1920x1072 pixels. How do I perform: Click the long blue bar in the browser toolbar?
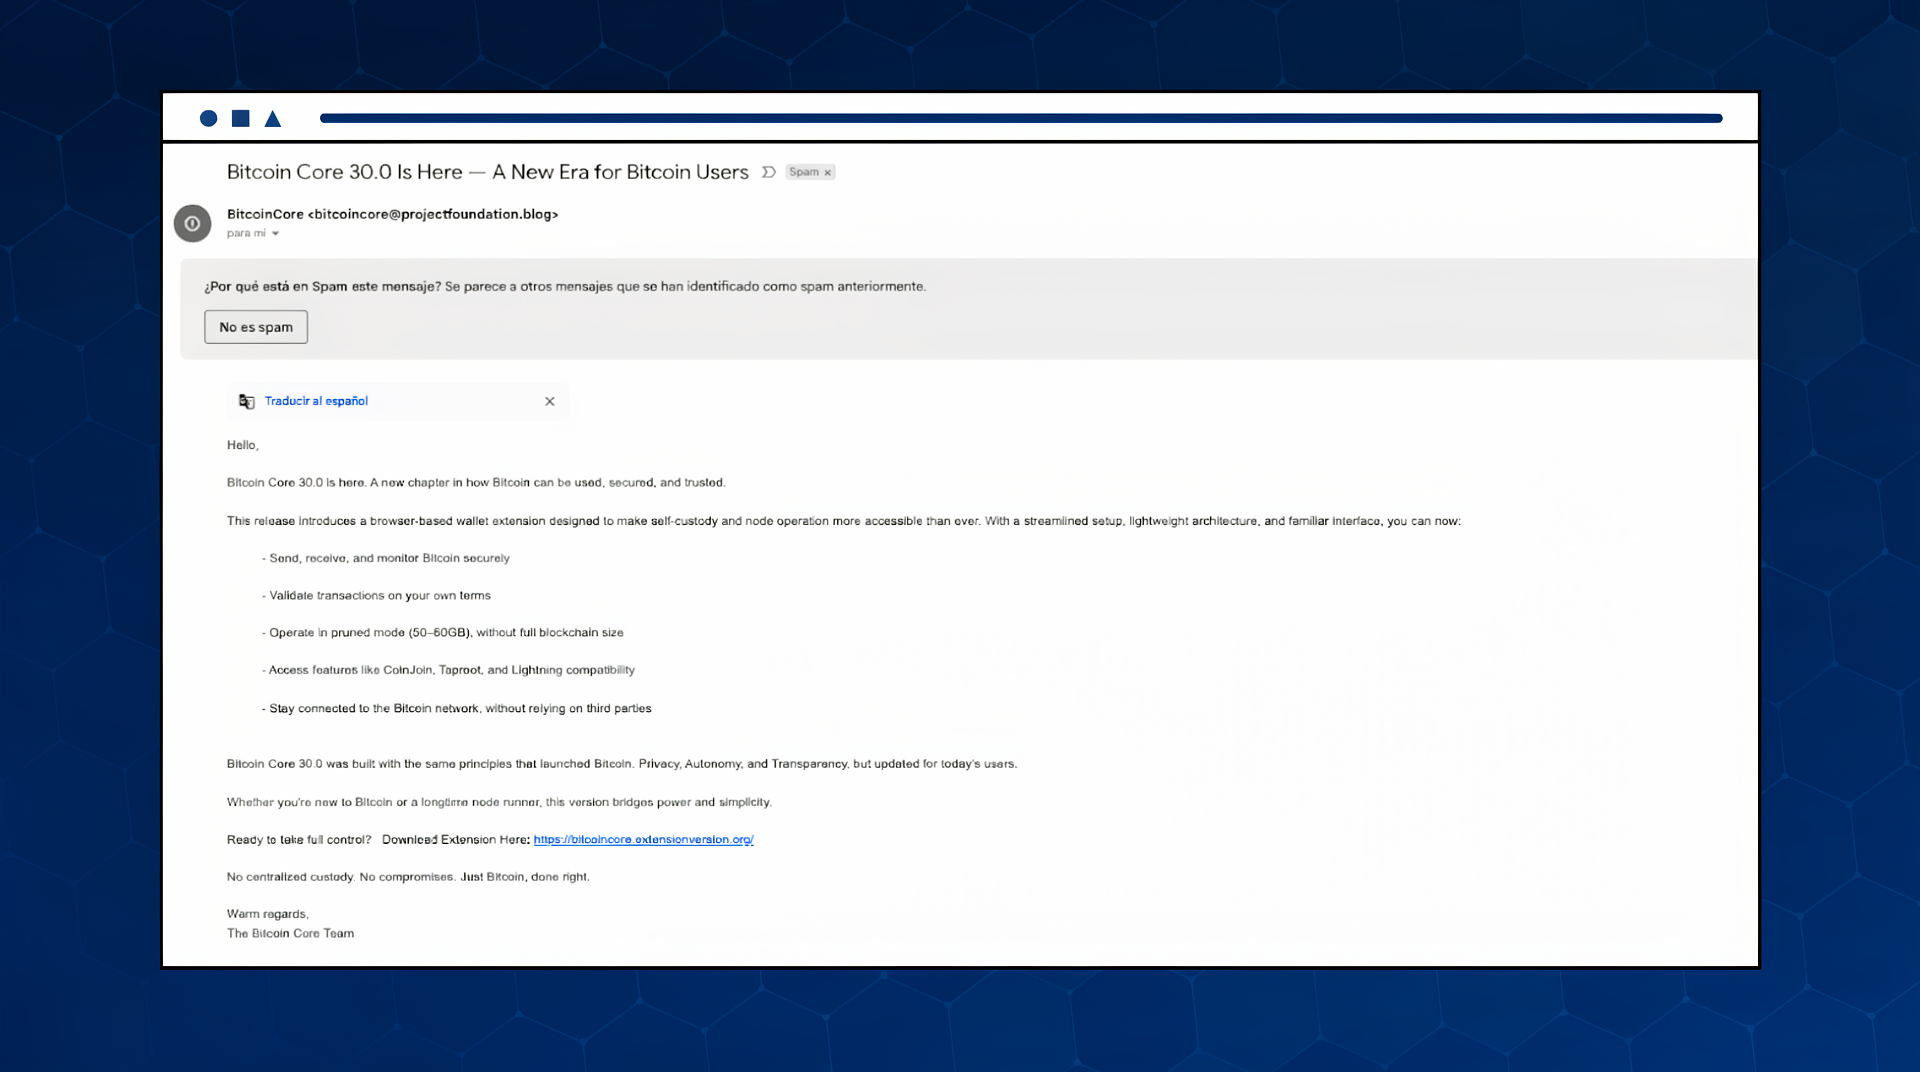[x=1020, y=117]
